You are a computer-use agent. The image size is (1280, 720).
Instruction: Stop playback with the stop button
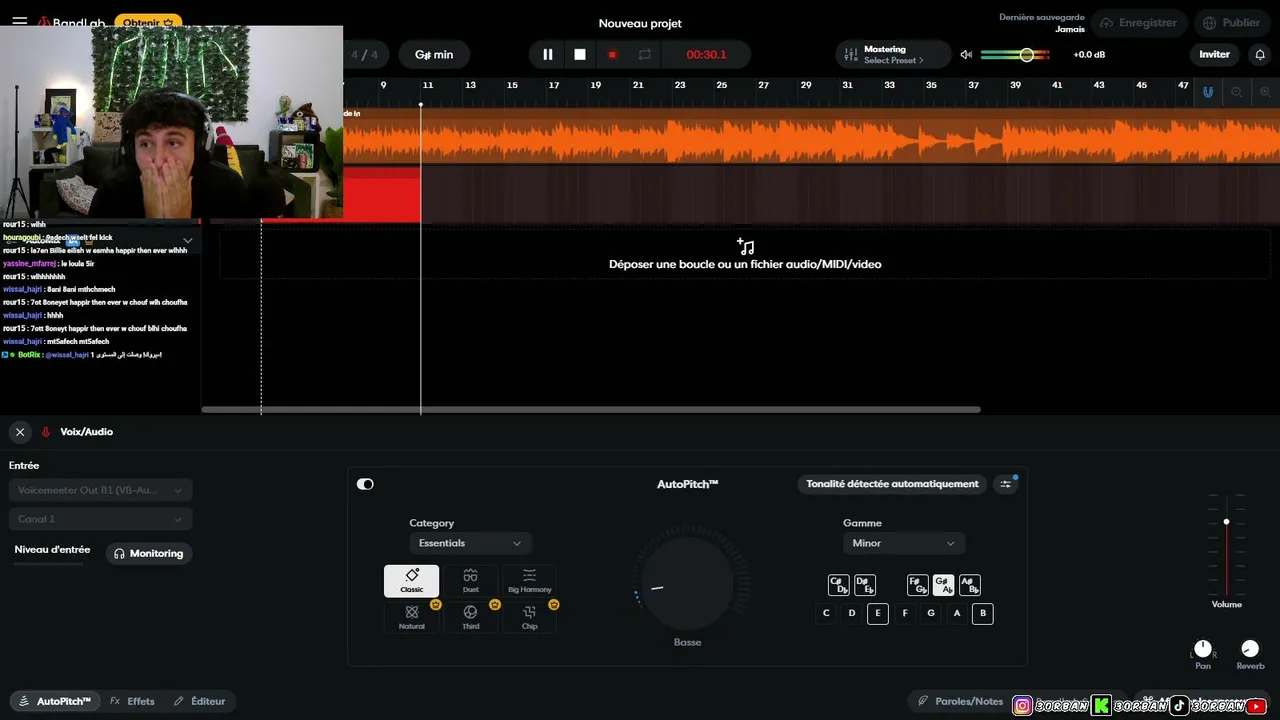click(x=580, y=54)
